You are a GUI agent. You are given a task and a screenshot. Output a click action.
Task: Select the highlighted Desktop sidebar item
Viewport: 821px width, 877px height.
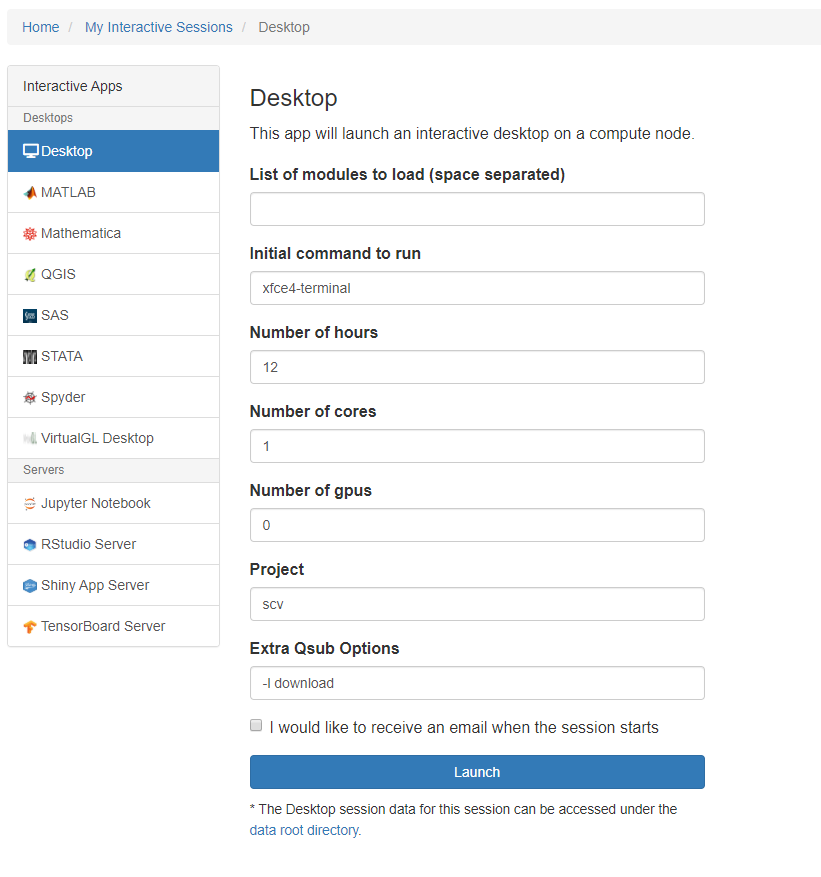114,151
